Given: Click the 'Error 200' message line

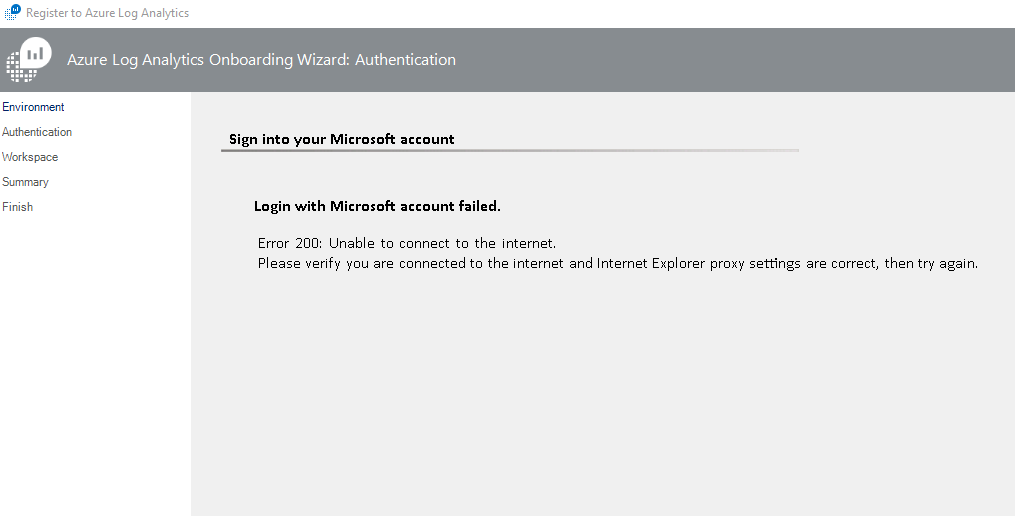Looking at the screenshot, I should (407, 243).
